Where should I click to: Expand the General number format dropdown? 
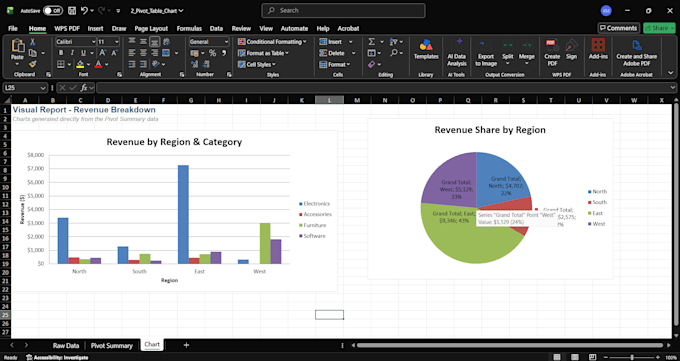tap(209, 42)
